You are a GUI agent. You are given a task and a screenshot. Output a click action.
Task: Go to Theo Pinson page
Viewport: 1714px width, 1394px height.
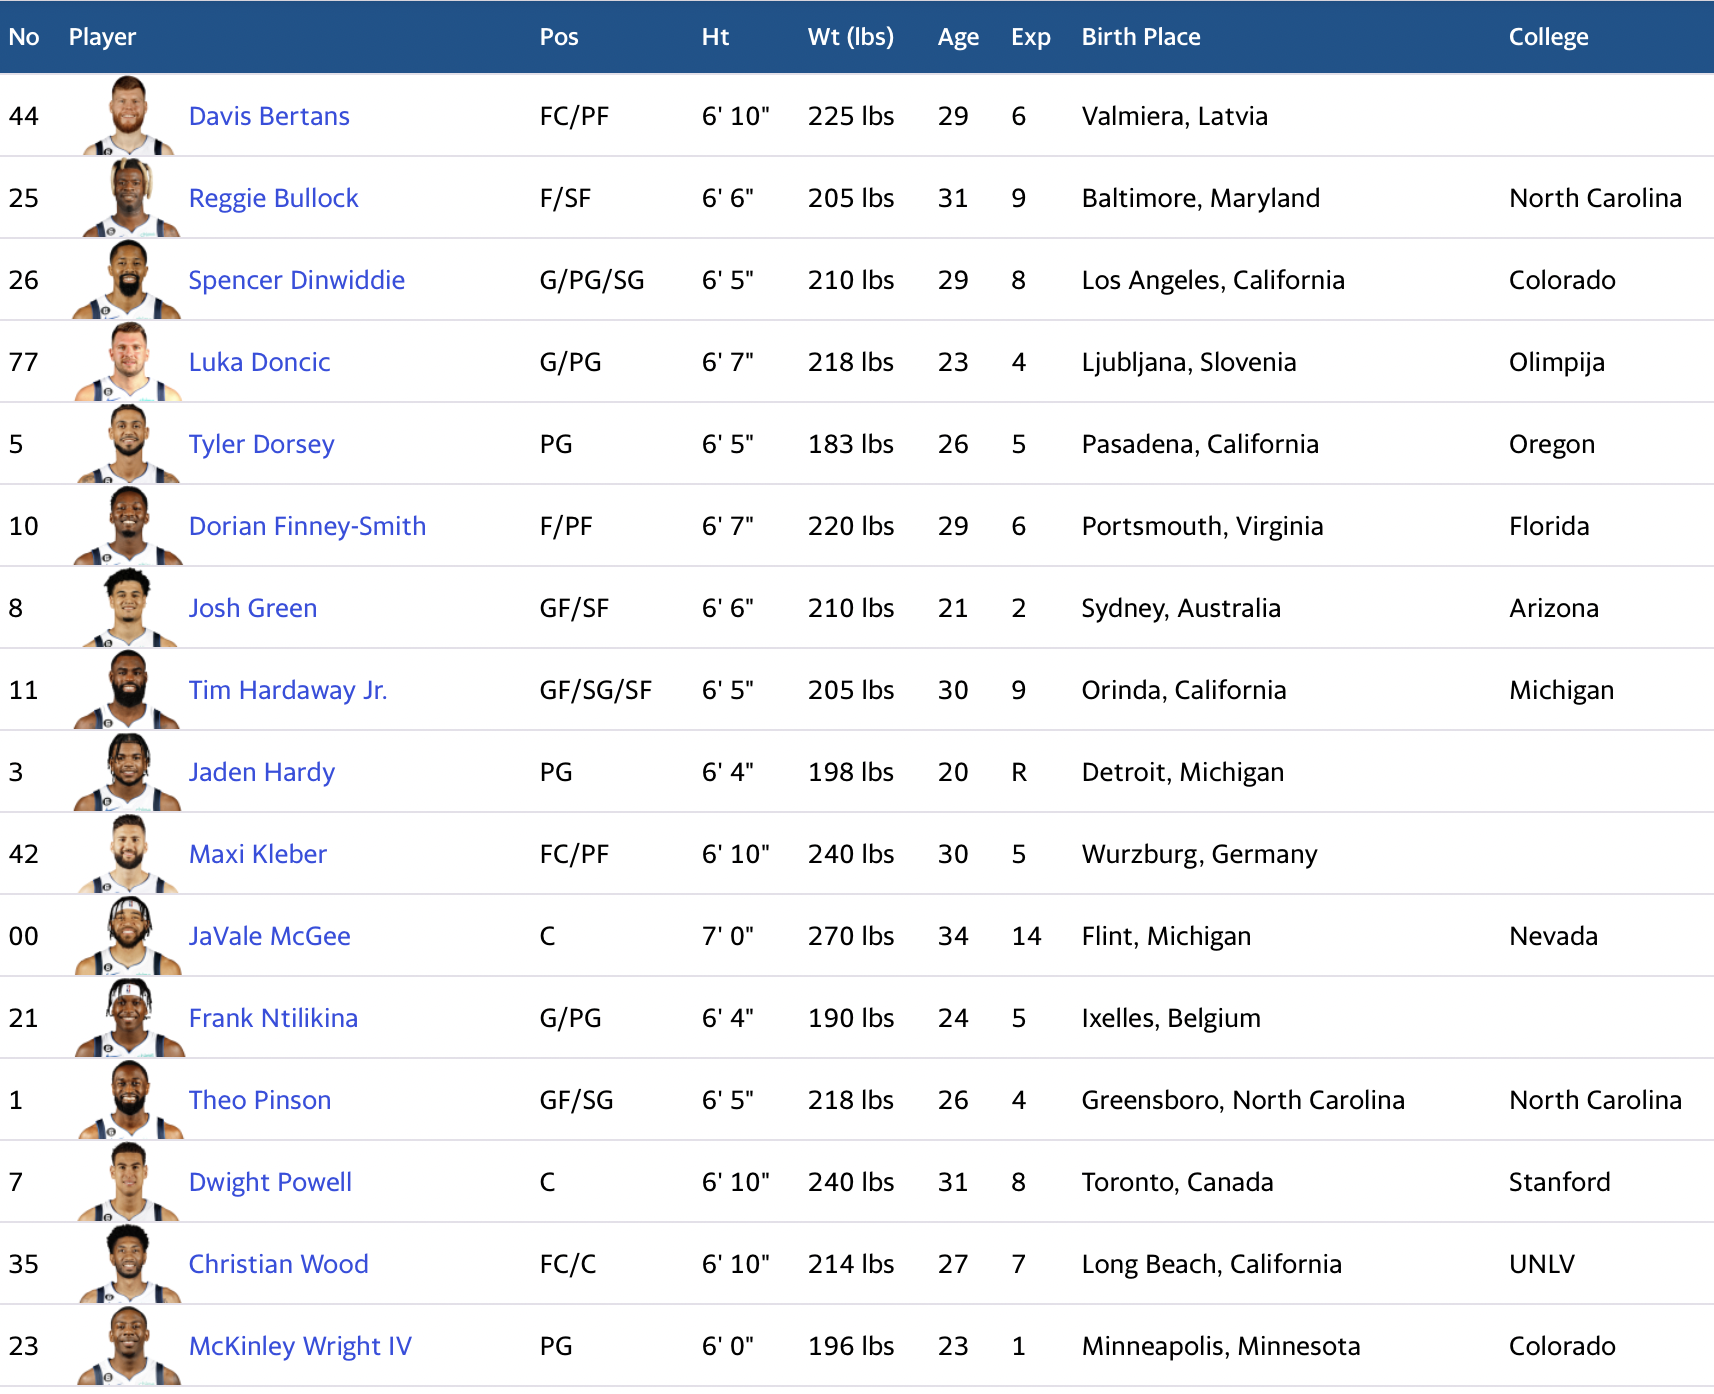click(x=260, y=1100)
